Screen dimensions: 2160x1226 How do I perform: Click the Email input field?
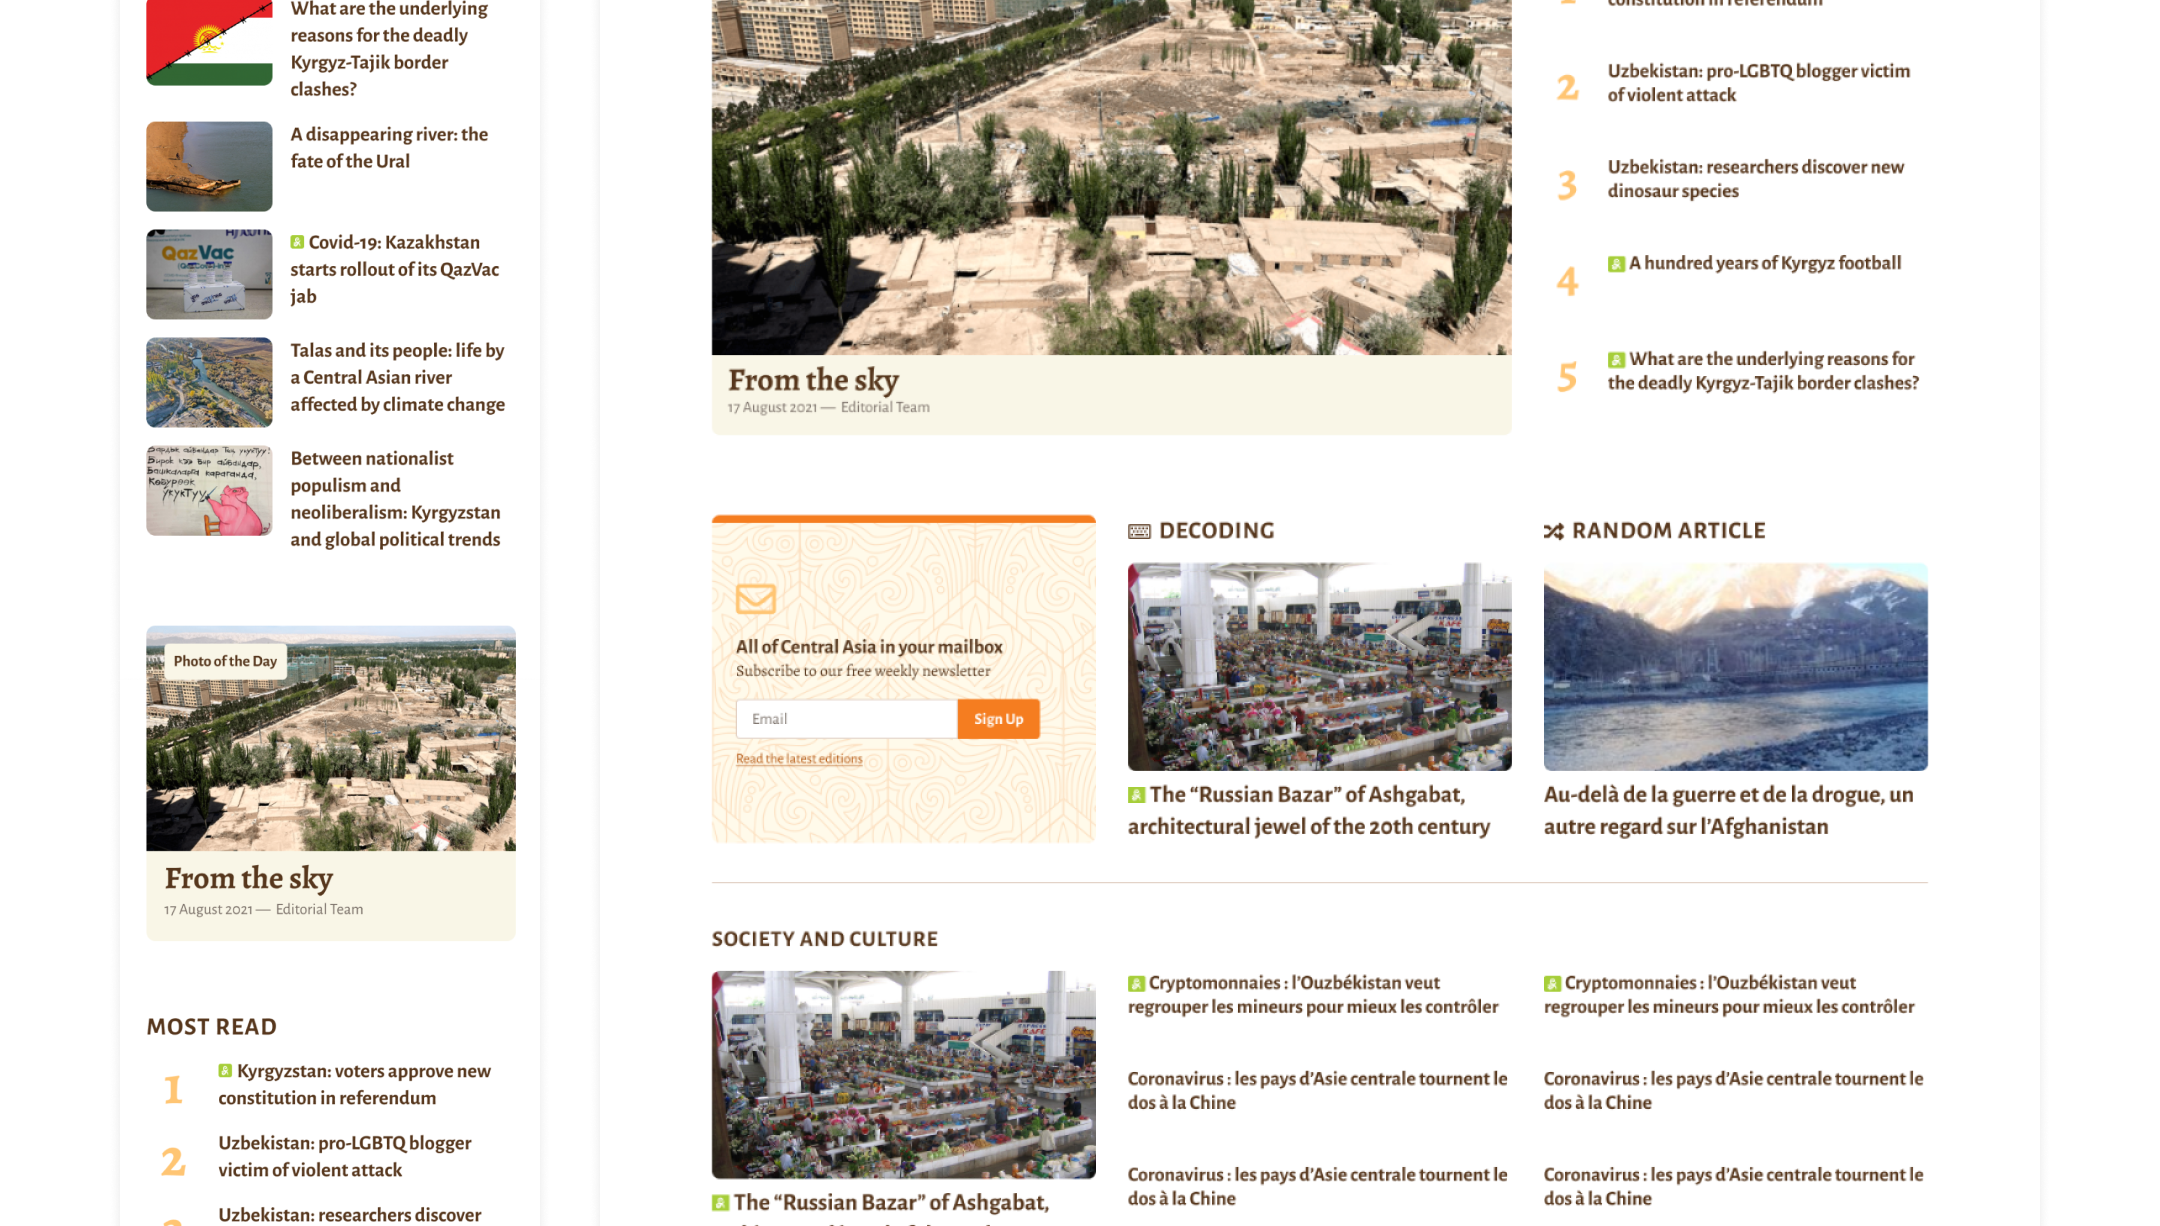point(846,719)
